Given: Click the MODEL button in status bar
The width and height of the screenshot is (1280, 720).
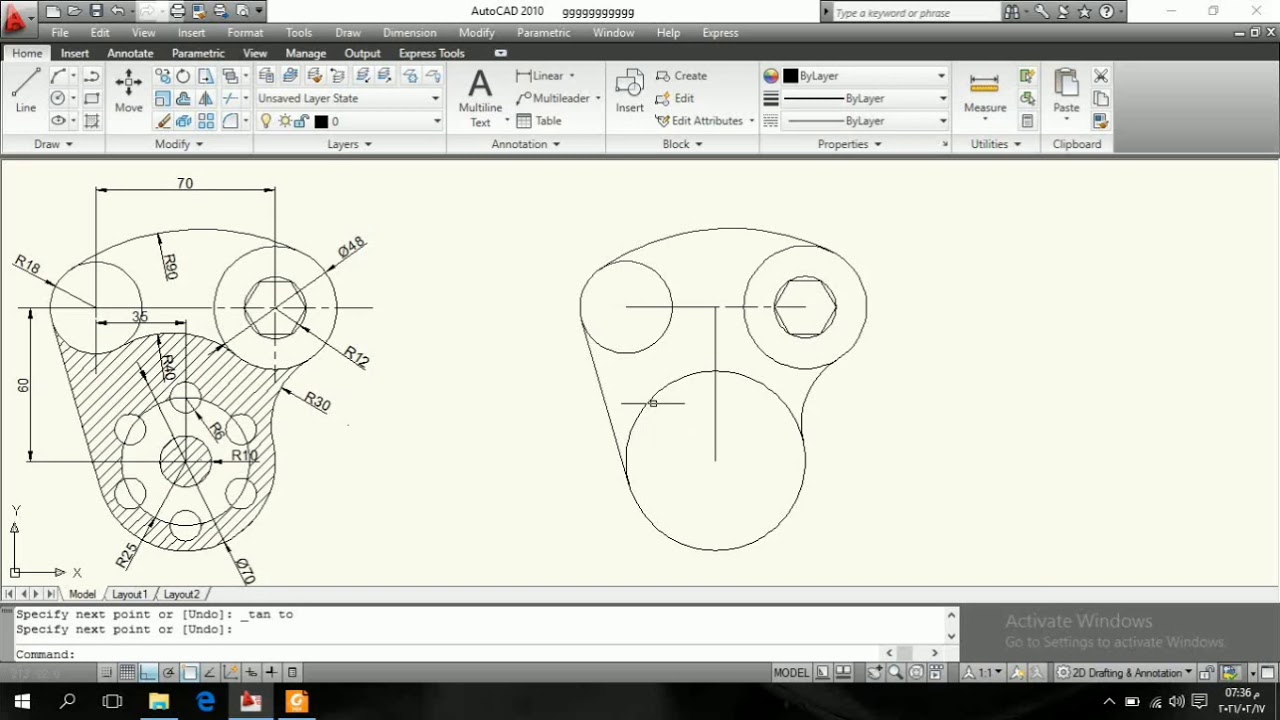Looking at the screenshot, I should pos(790,672).
